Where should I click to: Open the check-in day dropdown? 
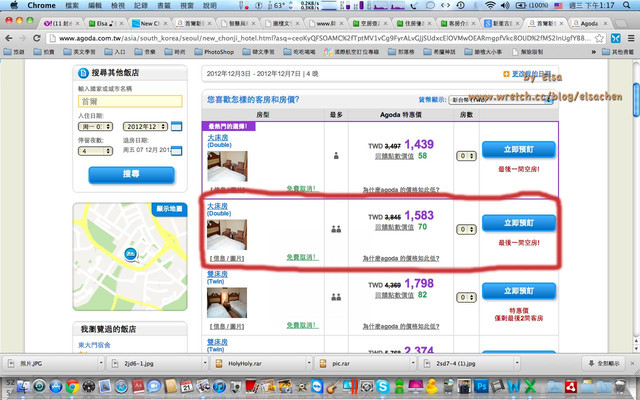(95, 127)
